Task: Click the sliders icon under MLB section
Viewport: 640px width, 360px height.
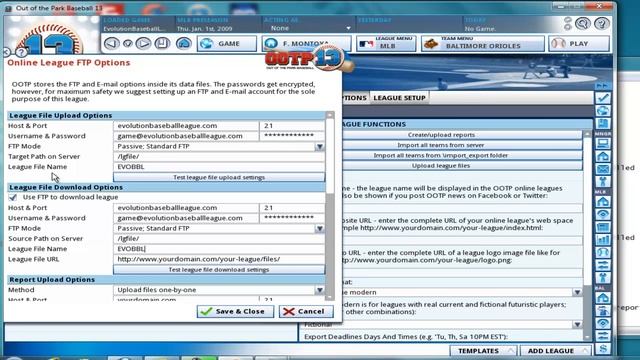Action: pos(603,265)
